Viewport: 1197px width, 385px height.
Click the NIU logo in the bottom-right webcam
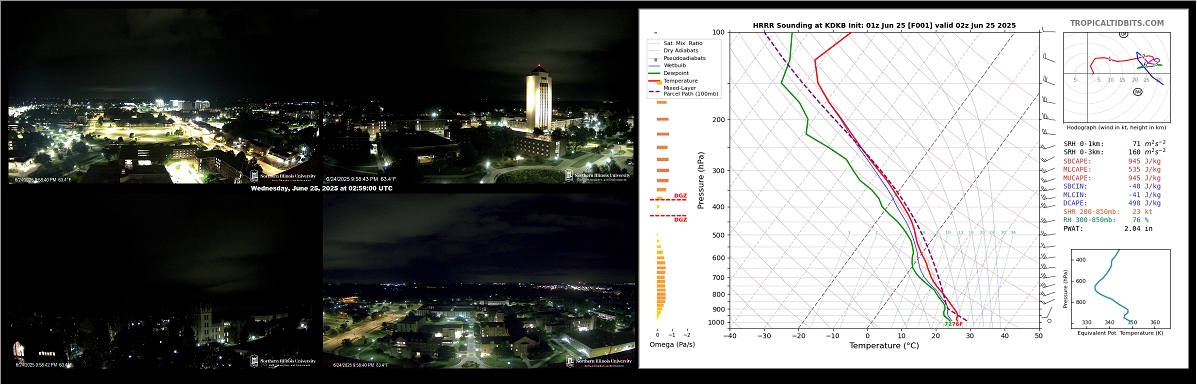click(600, 361)
